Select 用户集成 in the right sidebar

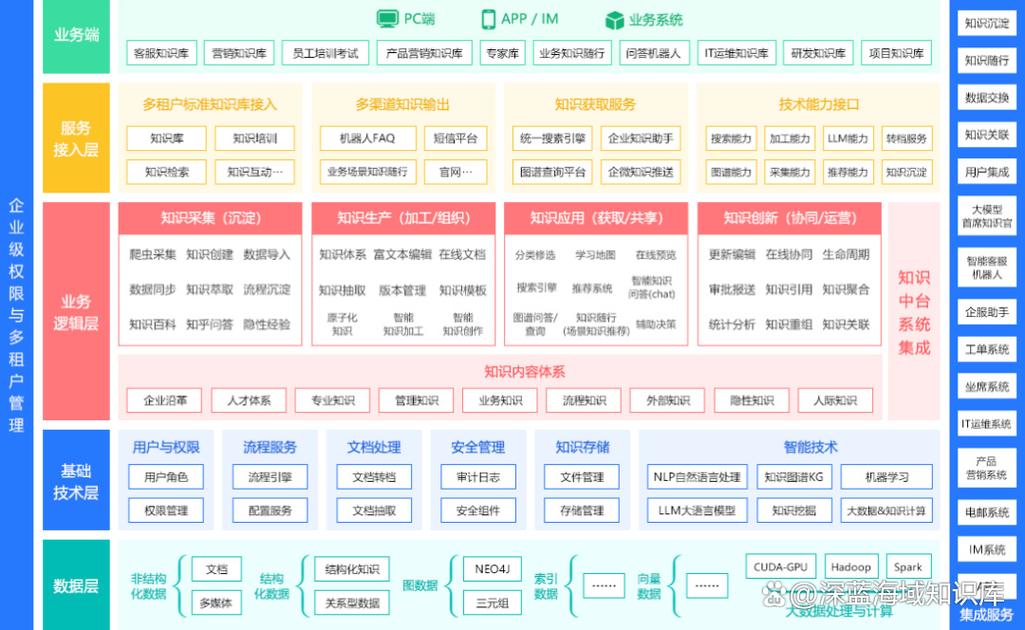point(986,173)
